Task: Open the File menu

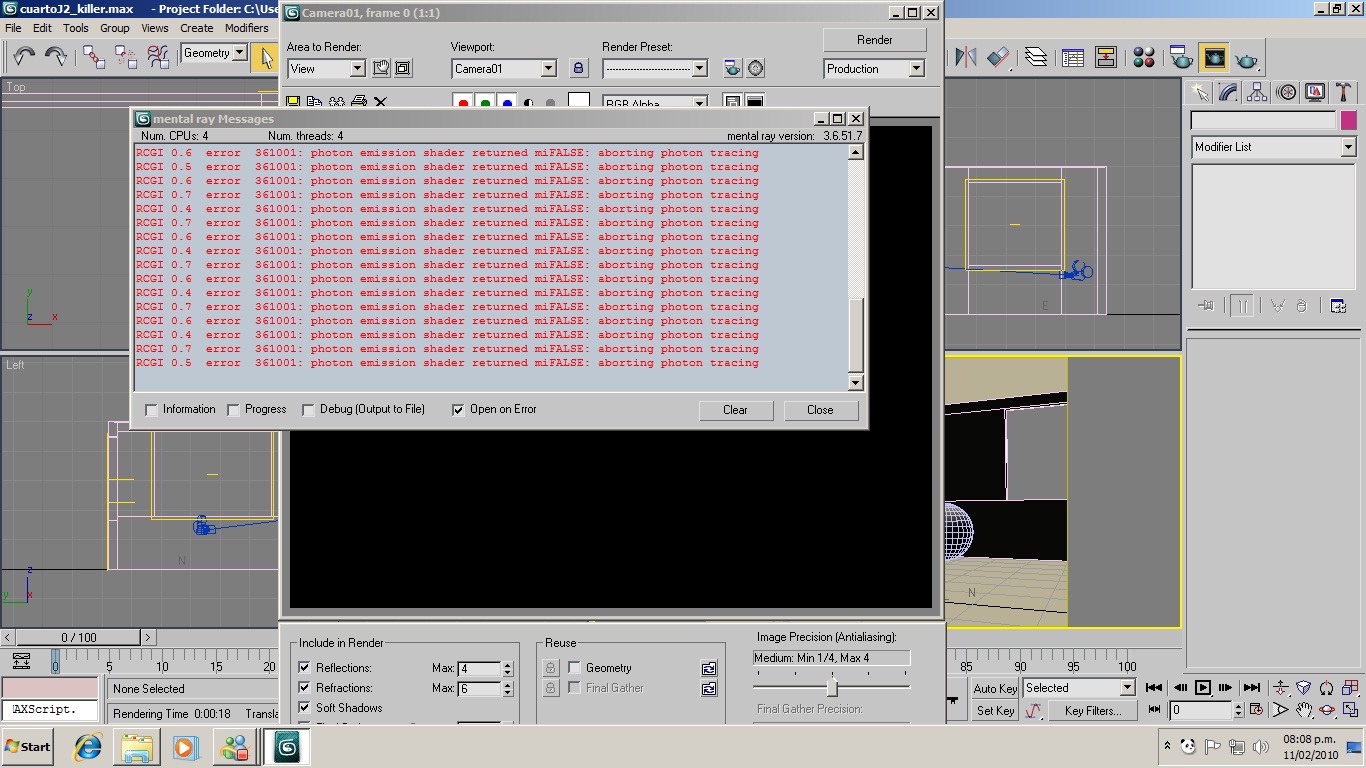Action: (x=14, y=28)
